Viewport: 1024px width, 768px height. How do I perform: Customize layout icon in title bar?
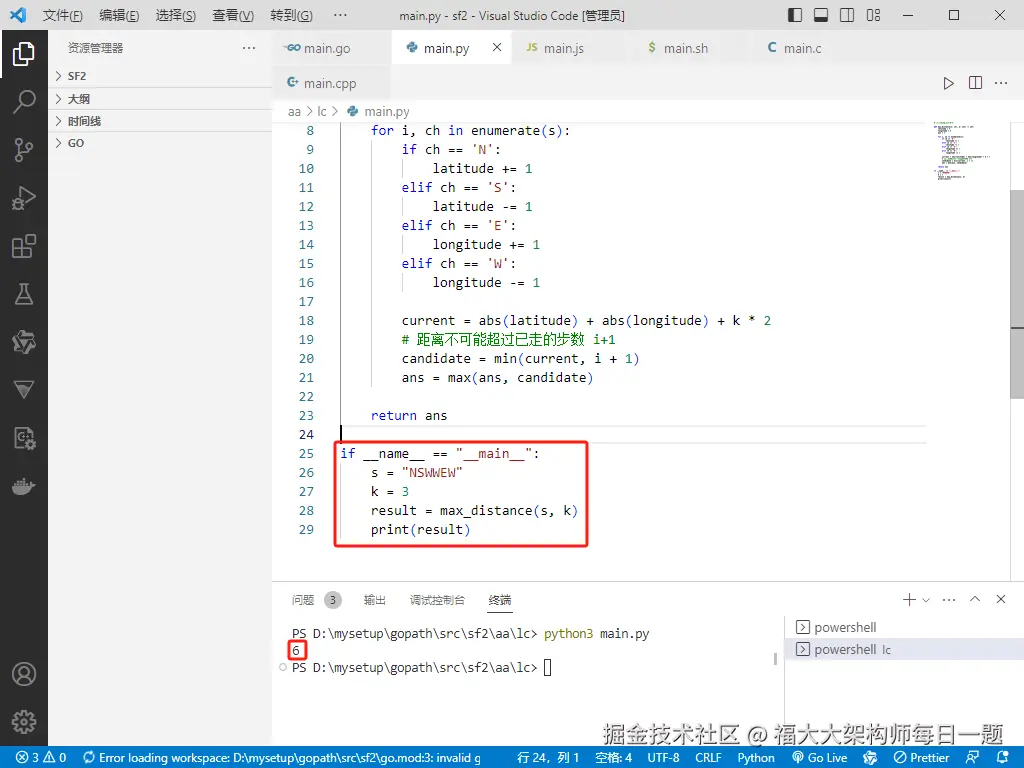873,15
